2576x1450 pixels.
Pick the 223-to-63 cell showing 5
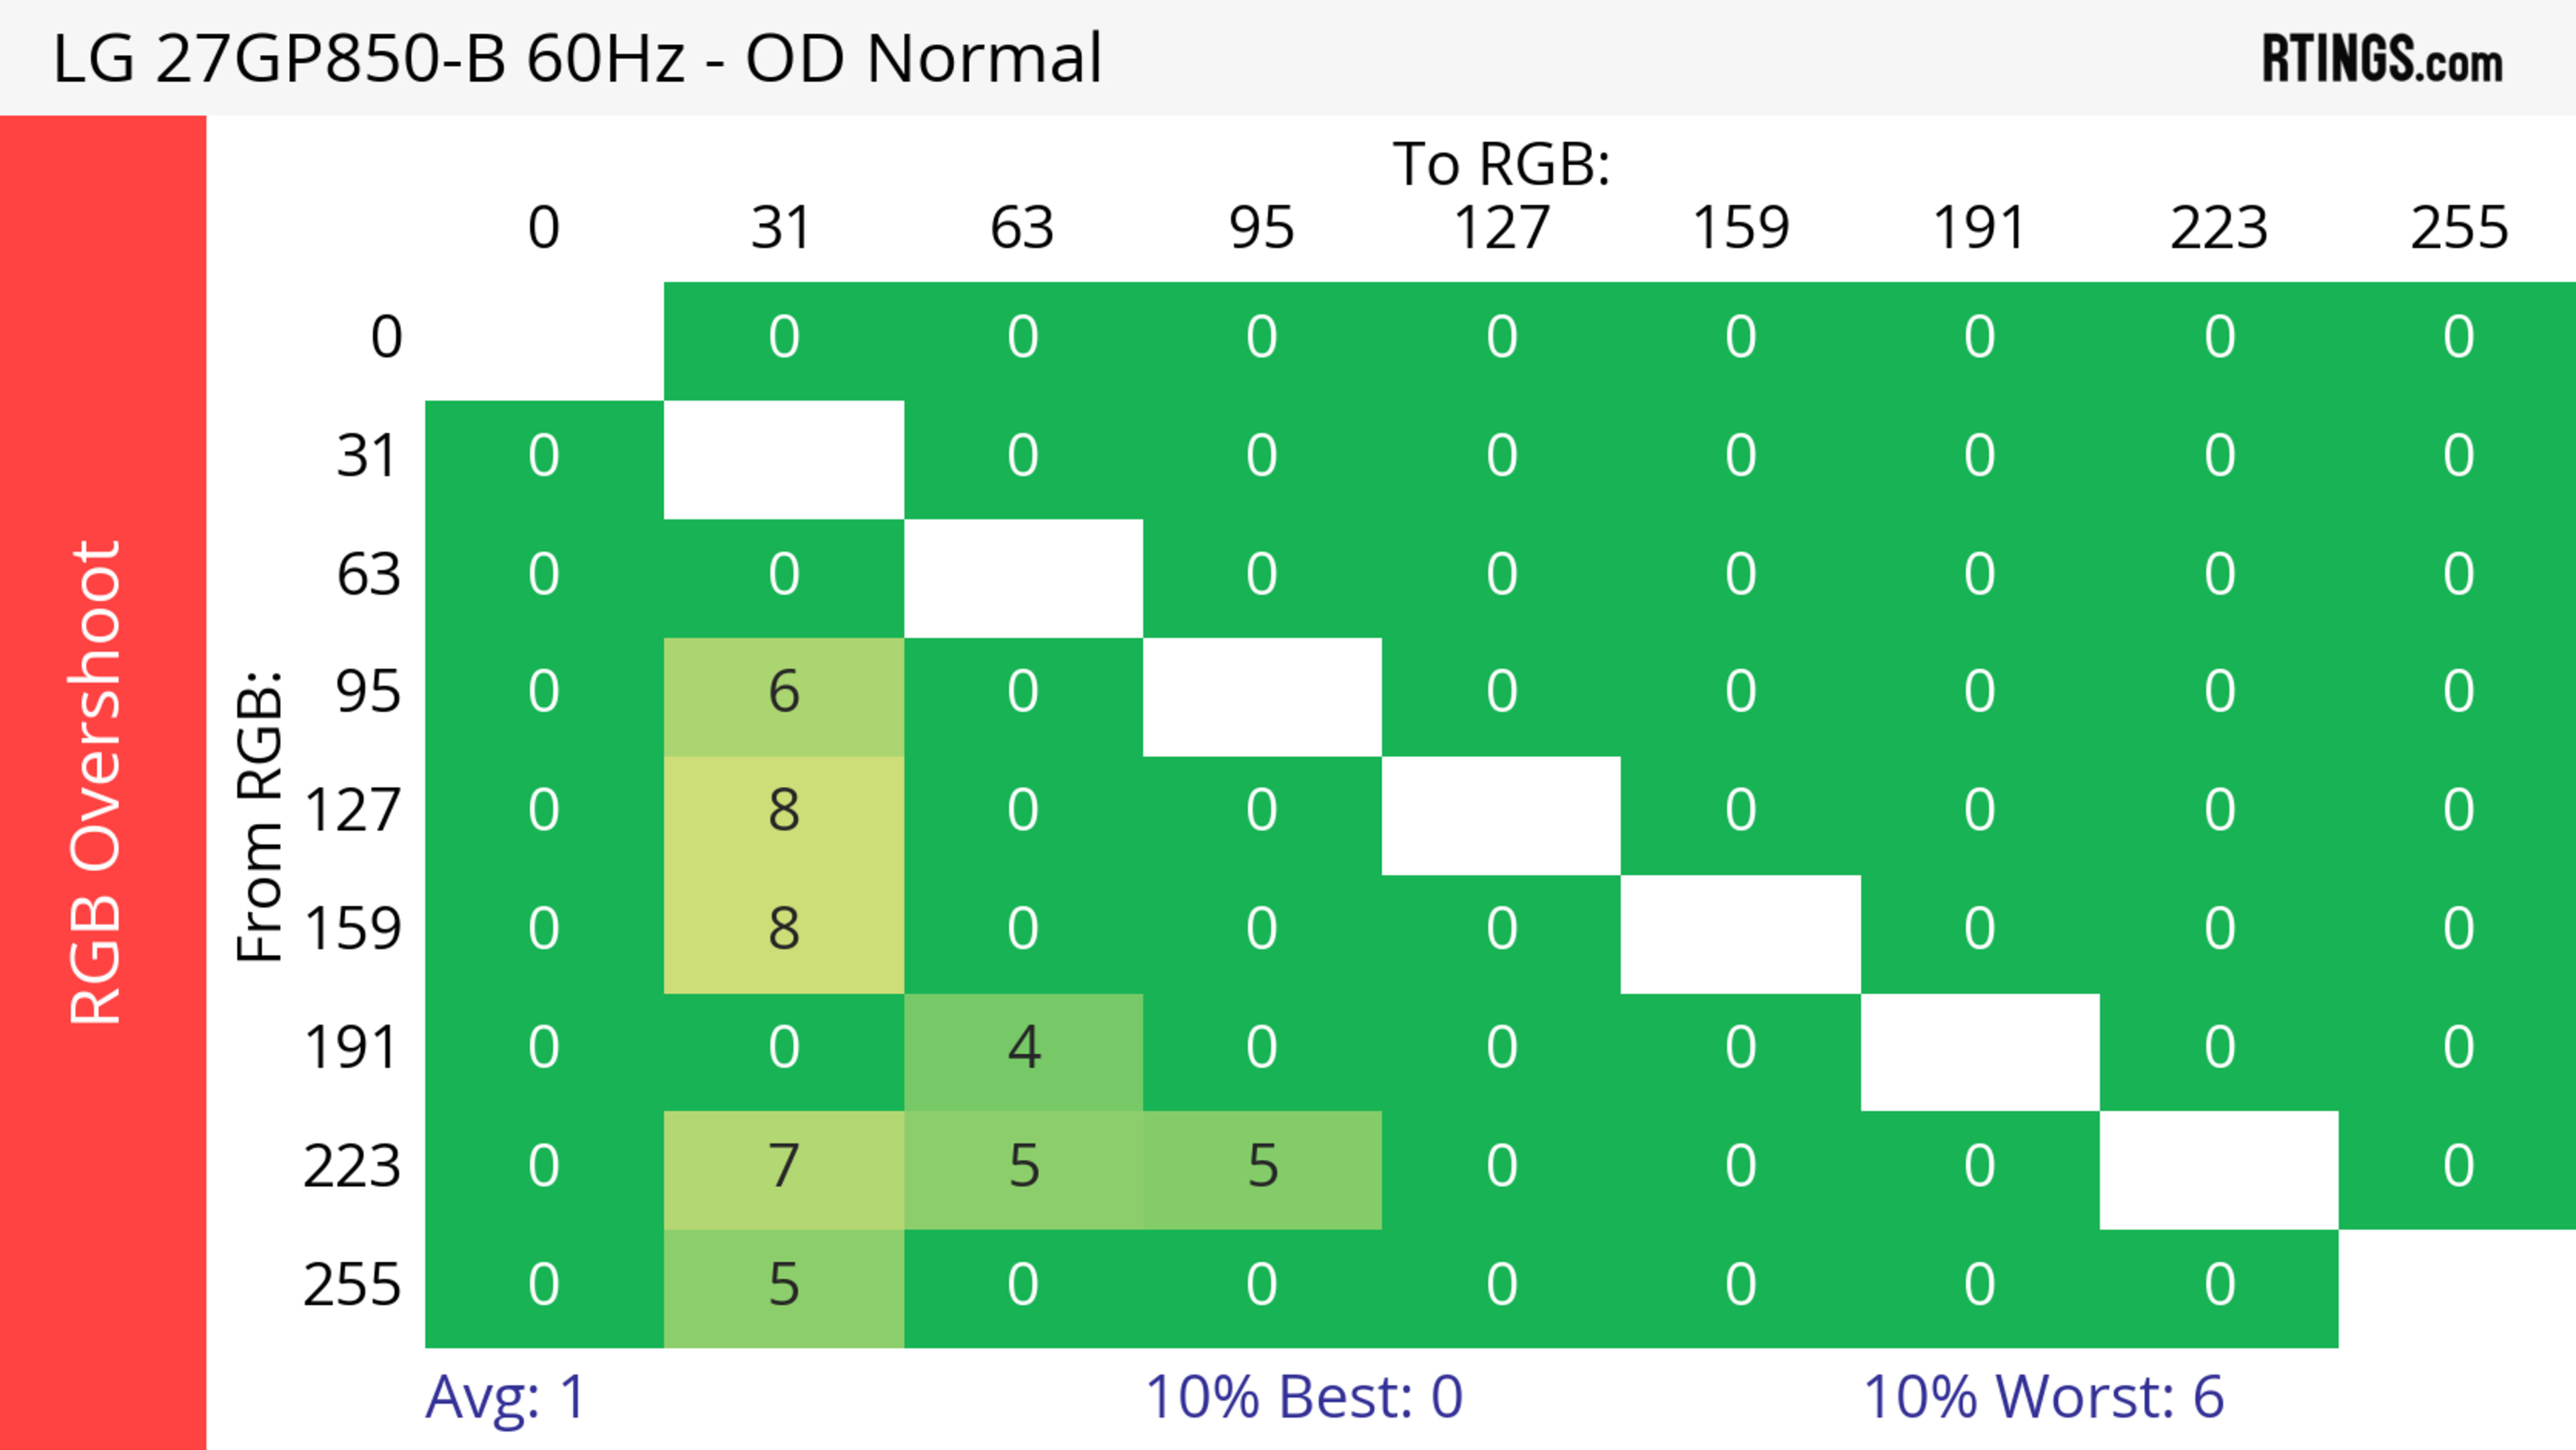pos(1023,1167)
